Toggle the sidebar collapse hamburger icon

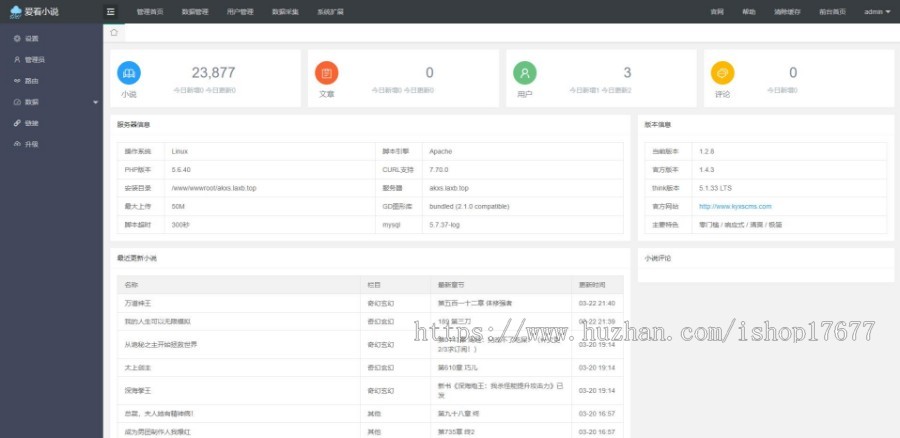tap(111, 11)
